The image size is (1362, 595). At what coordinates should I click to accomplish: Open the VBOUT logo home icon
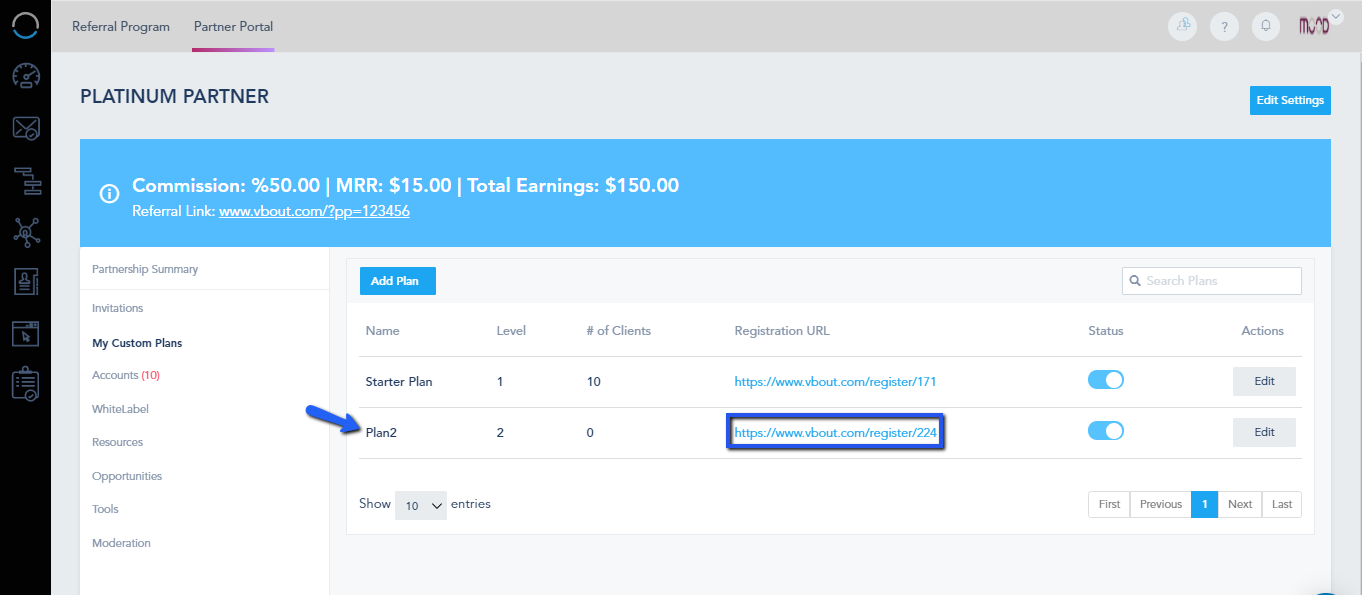coord(25,26)
